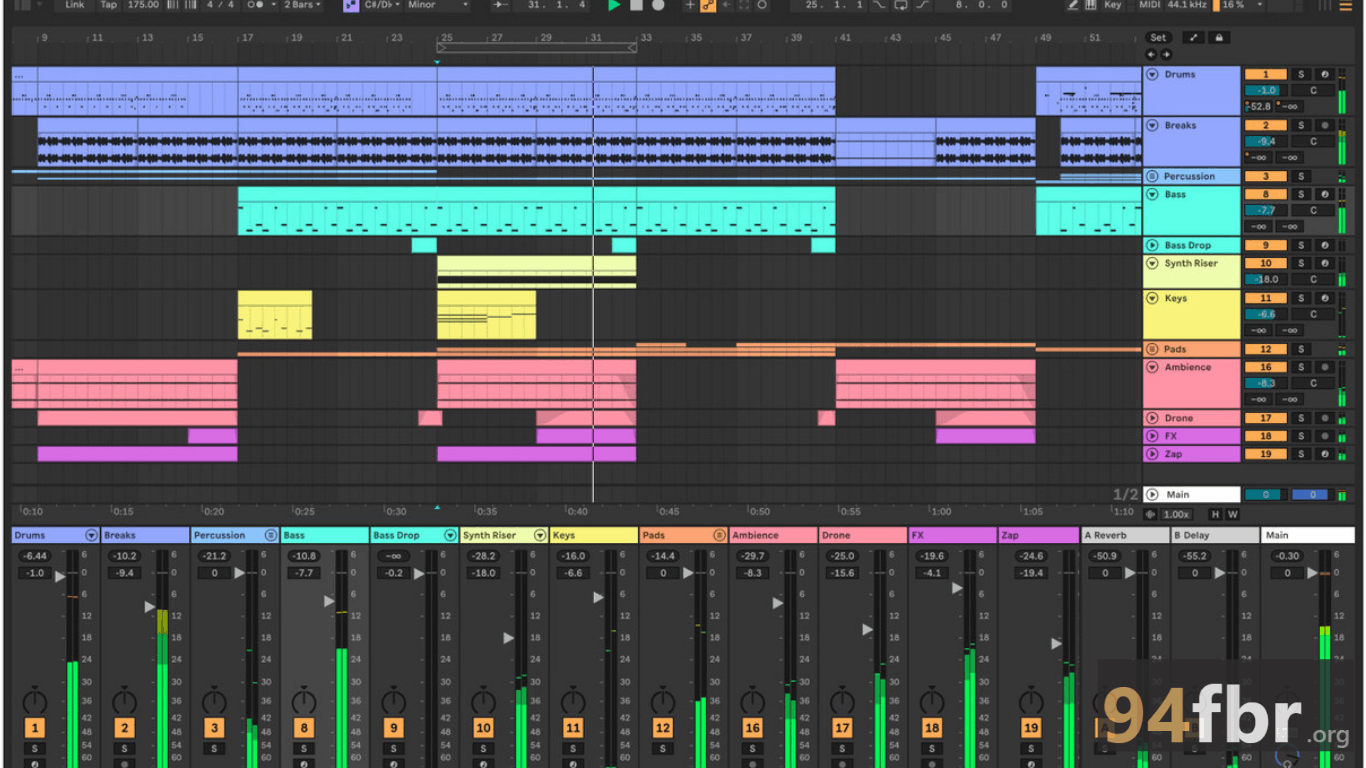Arm the Zap track in arrangement

[1325, 454]
